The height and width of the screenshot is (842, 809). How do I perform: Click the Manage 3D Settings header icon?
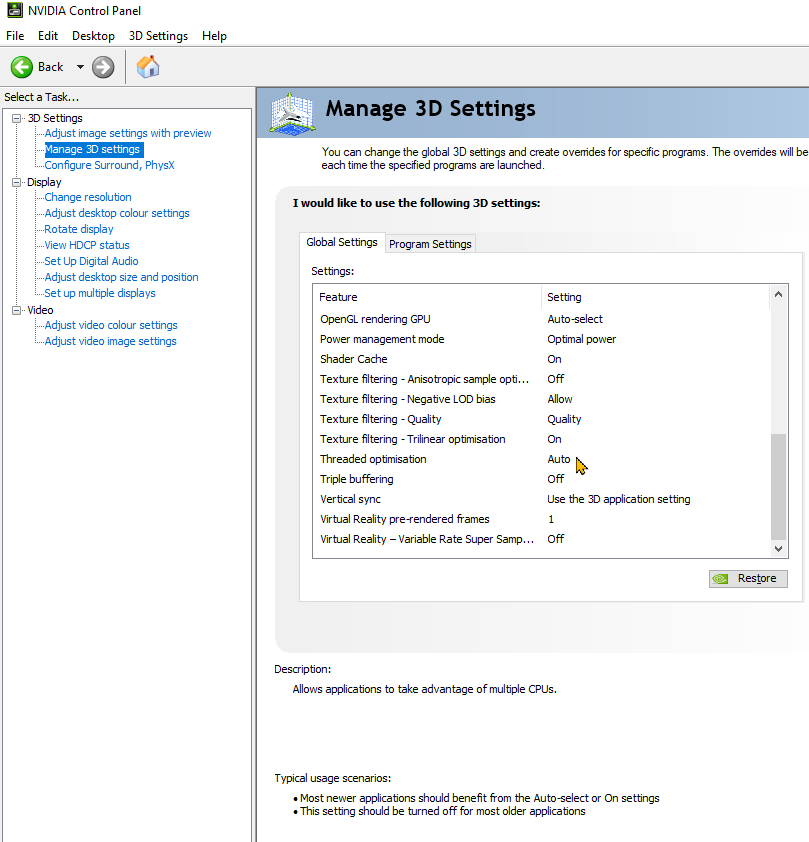[x=292, y=113]
